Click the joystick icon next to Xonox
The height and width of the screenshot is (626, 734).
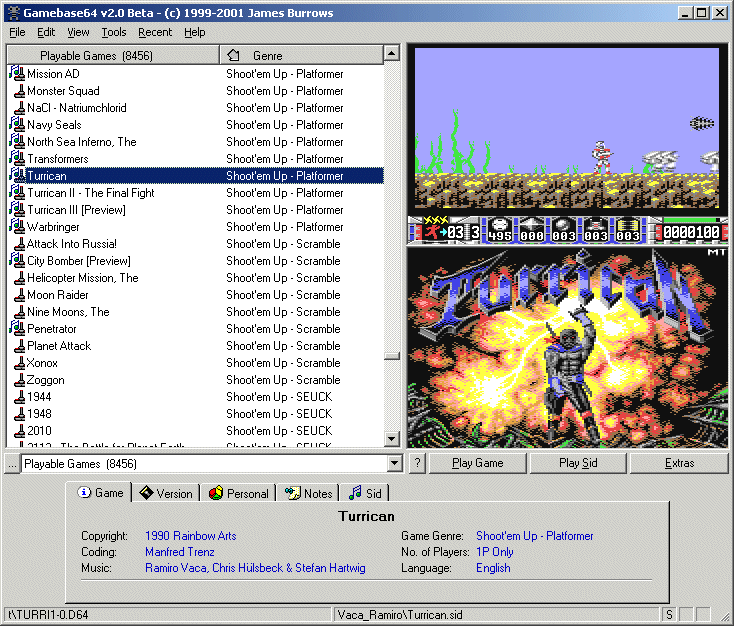click(19, 362)
